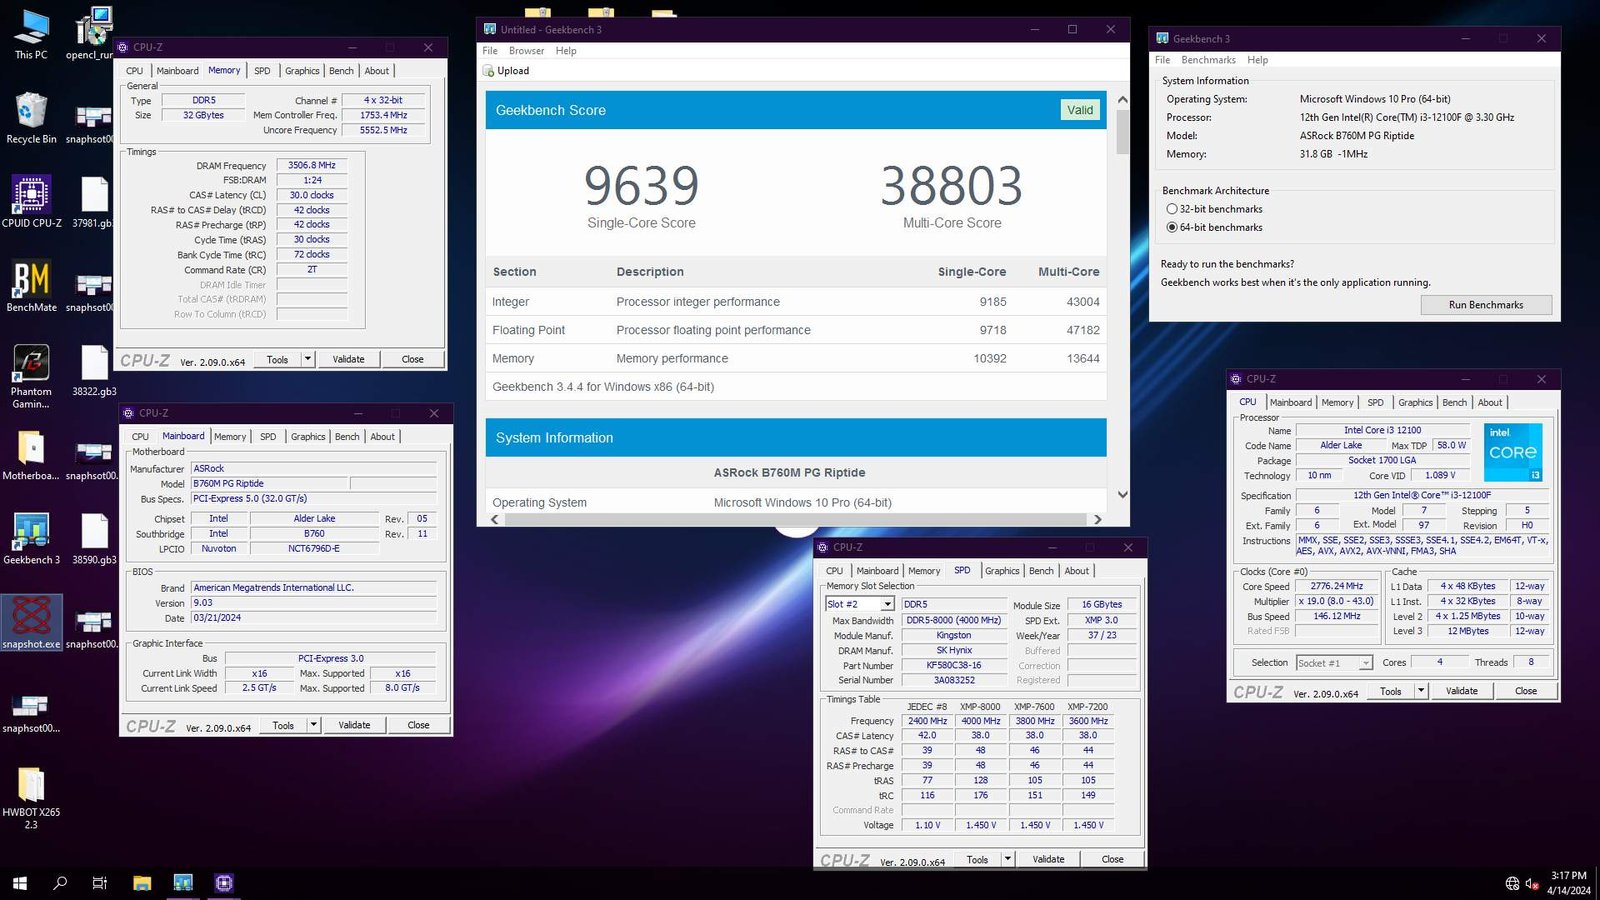The height and width of the screenshot is (900, 1600).
Task: Click the Windows Start button
Action: pyautogui.click(x=19, y=883)
